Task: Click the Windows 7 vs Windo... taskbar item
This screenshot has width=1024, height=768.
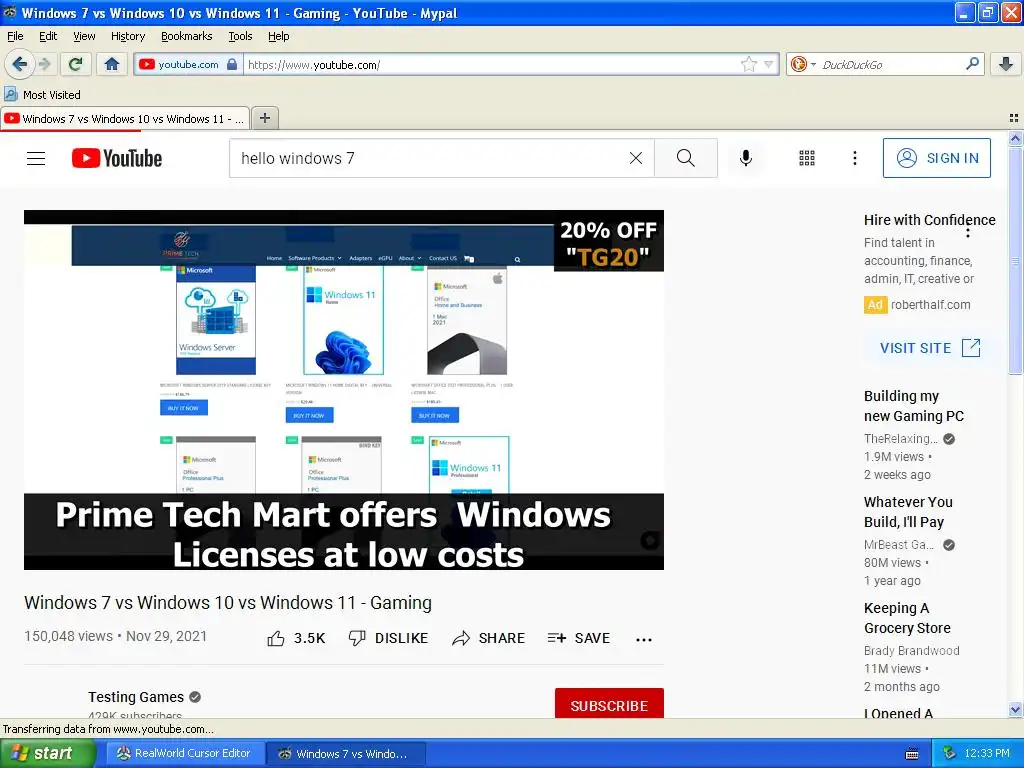Action: 347,753
